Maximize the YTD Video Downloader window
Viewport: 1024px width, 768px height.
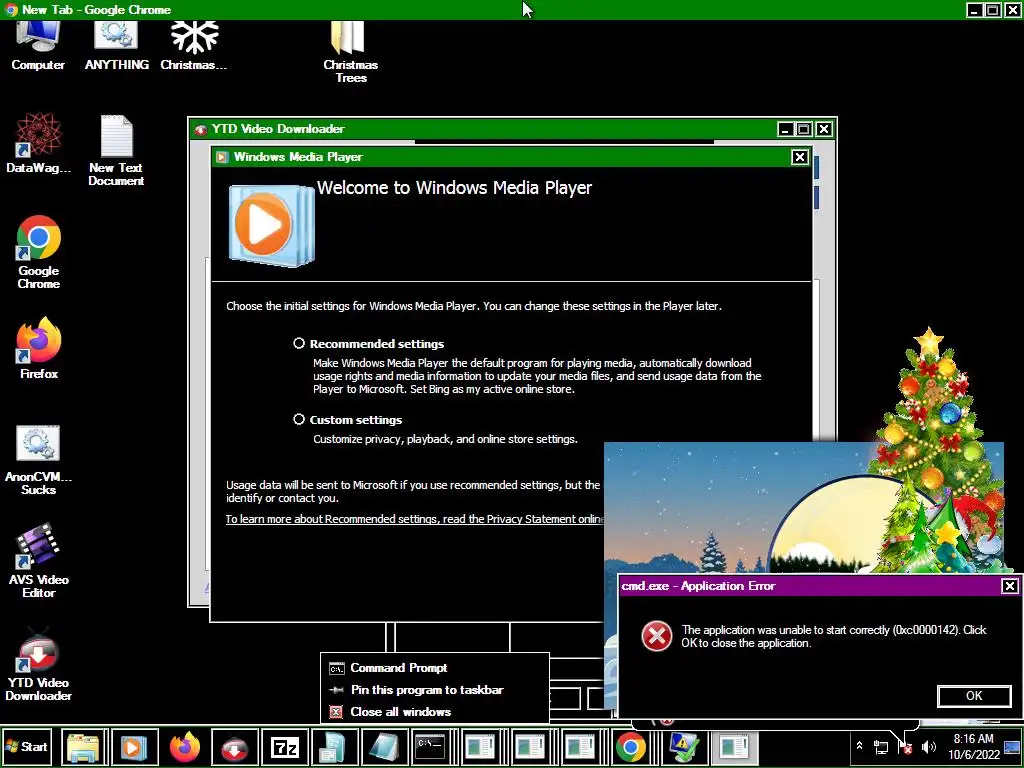coord(805,129)
